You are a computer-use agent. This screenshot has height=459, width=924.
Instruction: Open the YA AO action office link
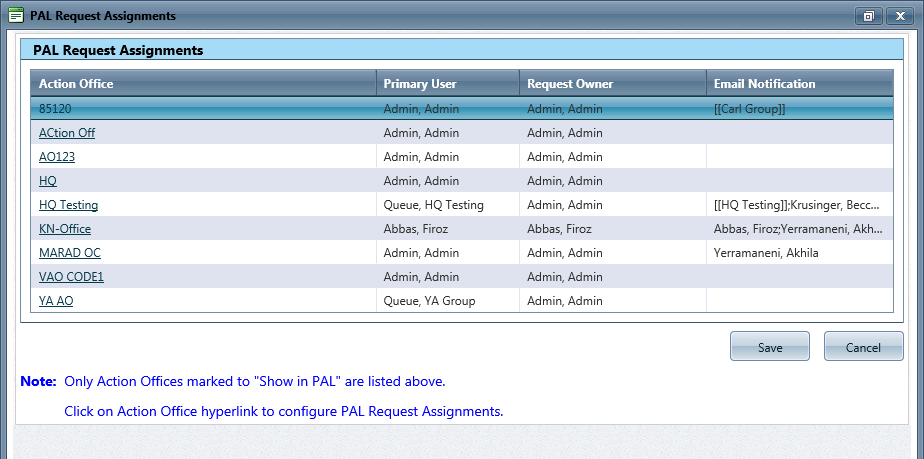[56, 301]
